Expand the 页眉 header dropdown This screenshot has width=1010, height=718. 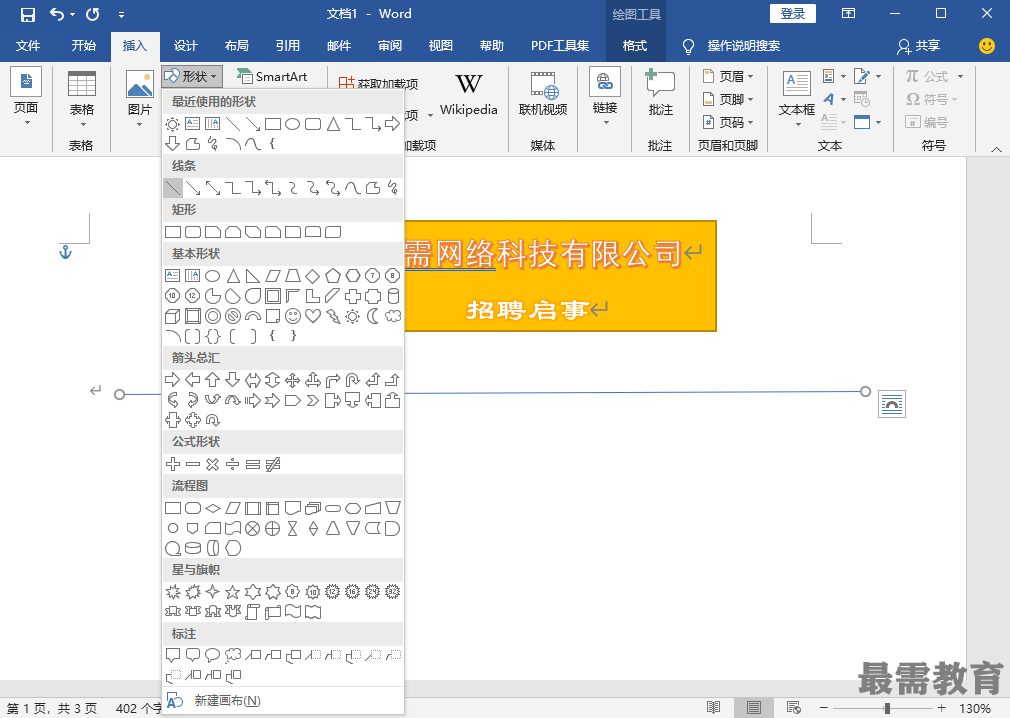729,77
